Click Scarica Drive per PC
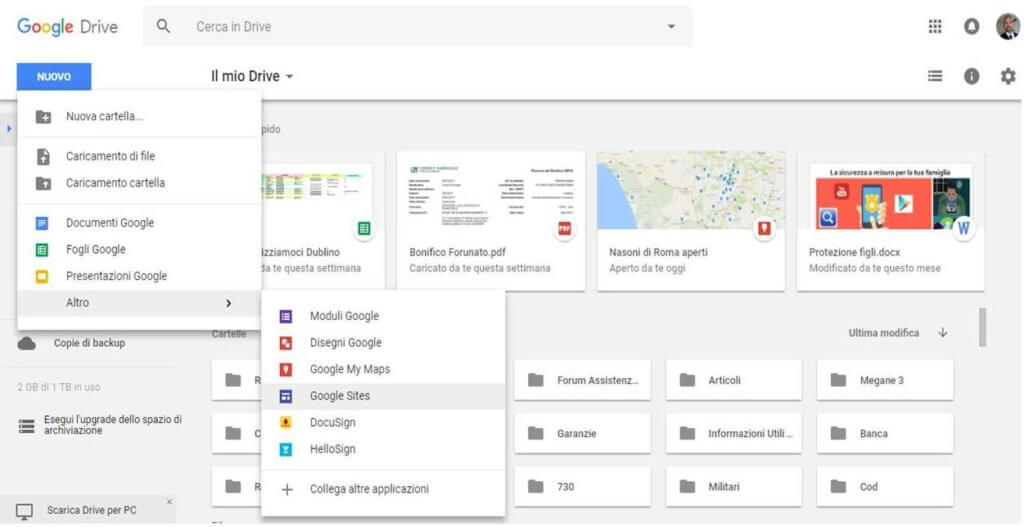 (x=91, y=511)
